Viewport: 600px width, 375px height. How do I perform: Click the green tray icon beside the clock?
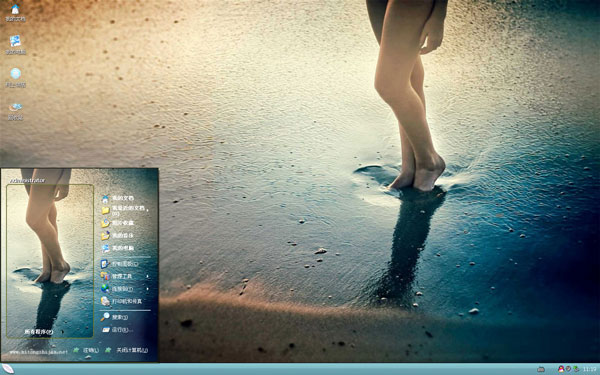point(576,369)
